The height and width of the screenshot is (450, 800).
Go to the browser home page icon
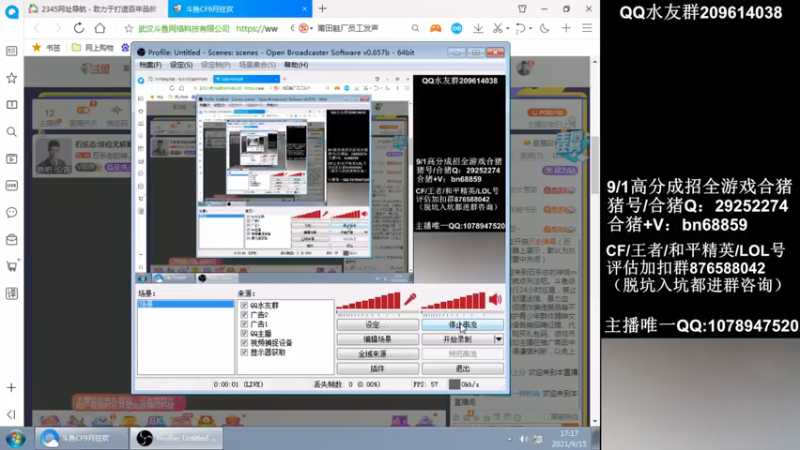point(100,28)
